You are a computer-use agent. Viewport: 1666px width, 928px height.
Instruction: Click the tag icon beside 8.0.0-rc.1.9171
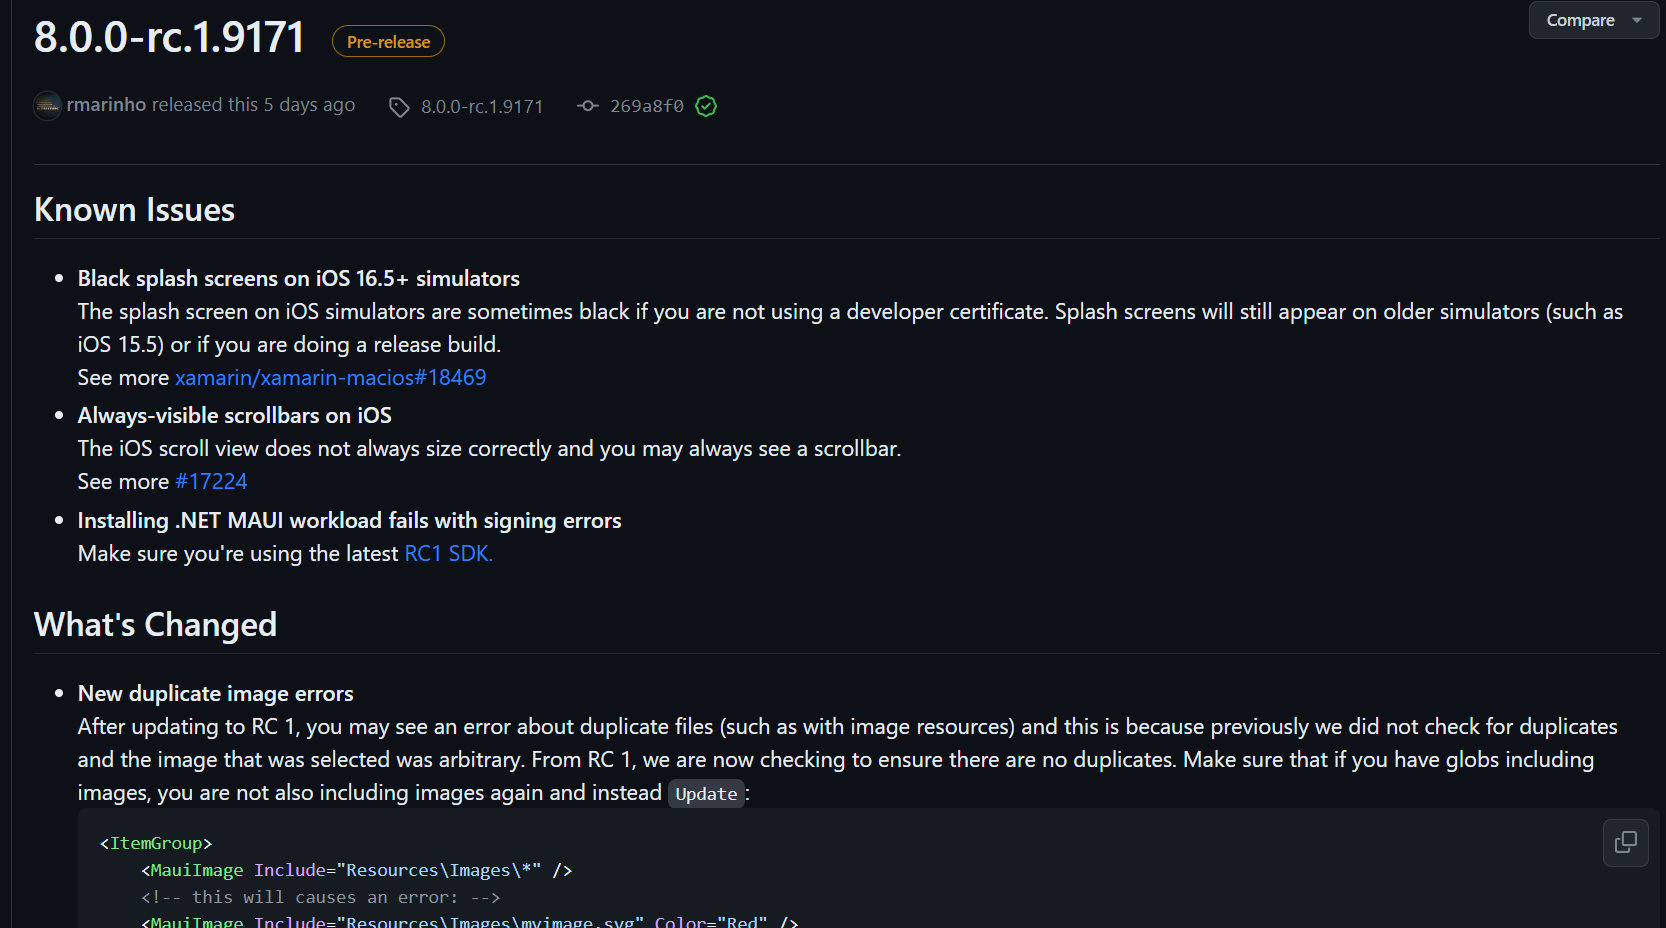[399, 107]
